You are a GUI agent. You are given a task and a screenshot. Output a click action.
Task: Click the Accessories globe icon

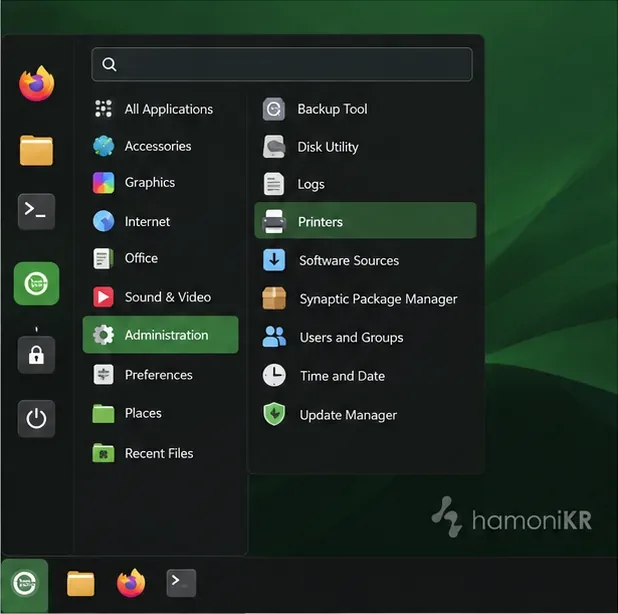coord(104,146)
